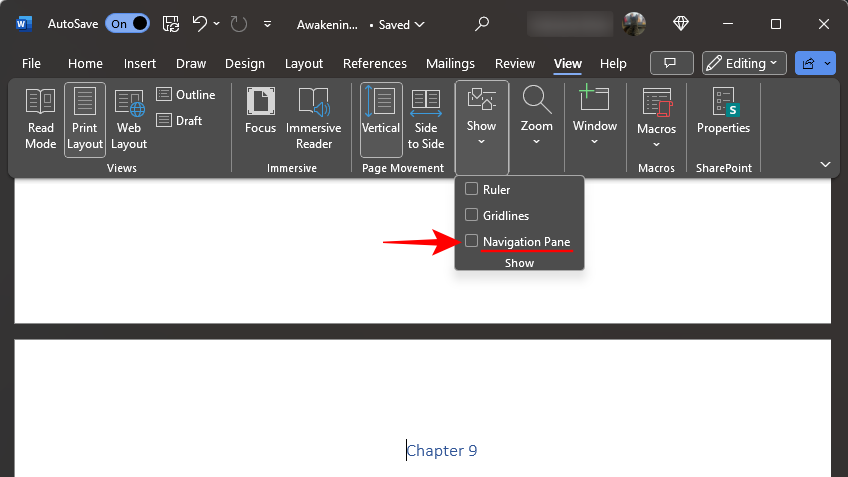This screenshot has height=477, width=848.
Task: Check the Gridlines option
Action: [x=472, y=215]
